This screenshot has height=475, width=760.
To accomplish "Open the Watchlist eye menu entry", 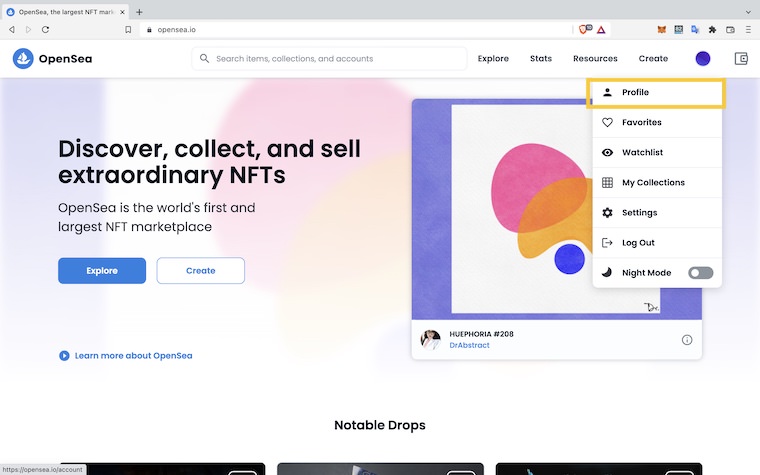I will pos(642,152).
